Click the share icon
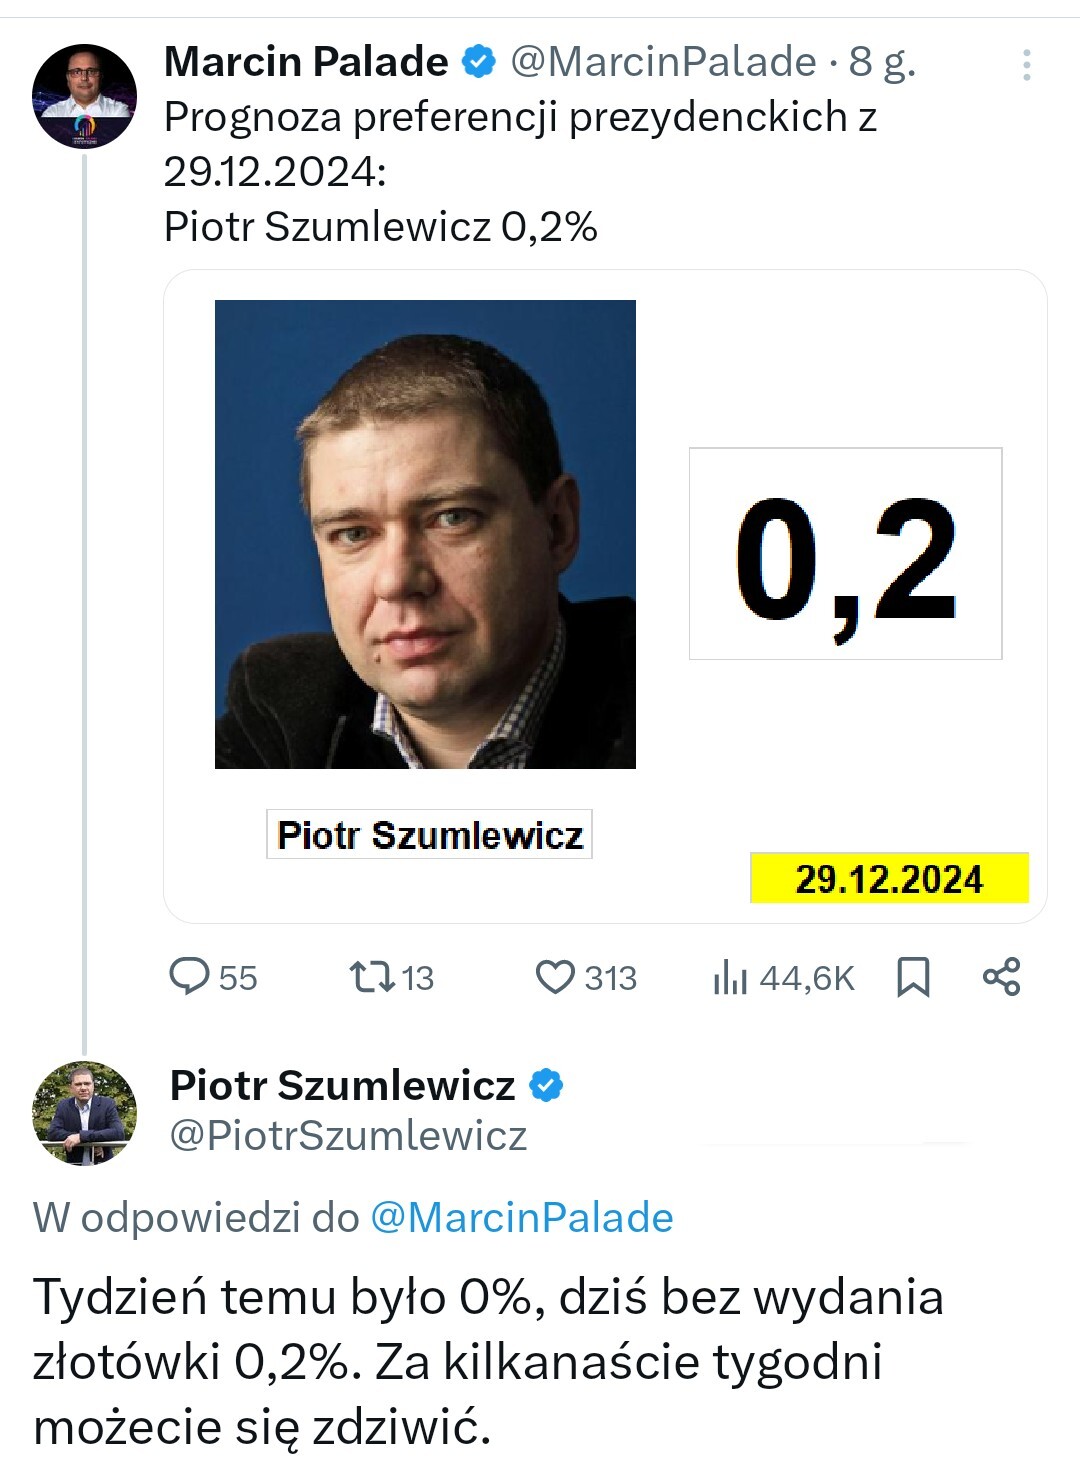This screenshot has height=1475, width=1080. tap(1001, 976)
